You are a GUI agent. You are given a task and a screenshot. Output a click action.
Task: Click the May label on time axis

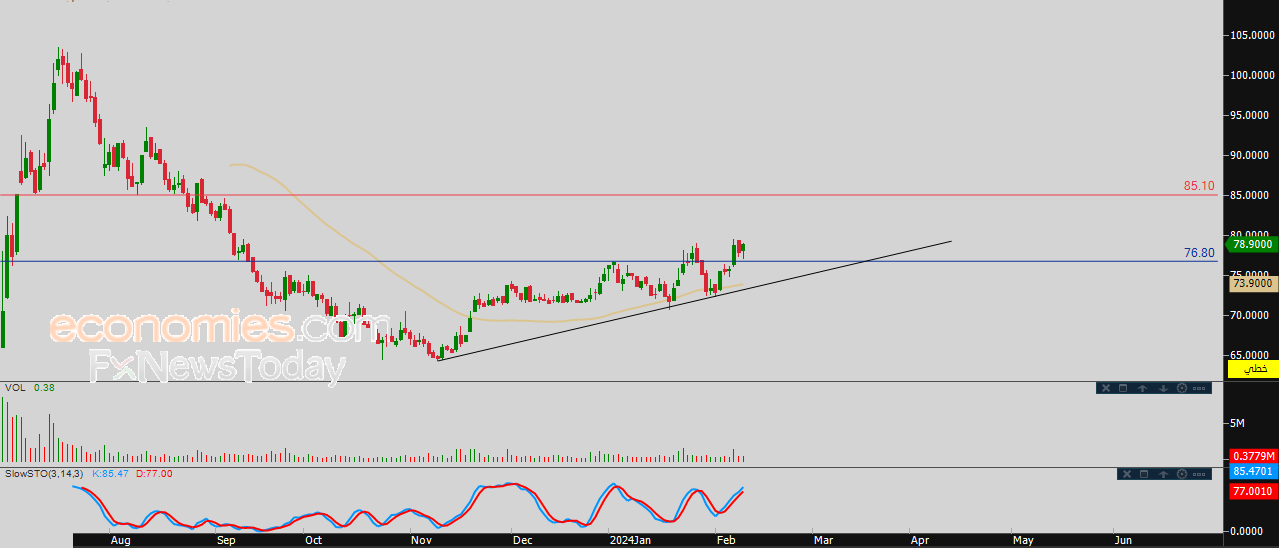point(1022,540)
